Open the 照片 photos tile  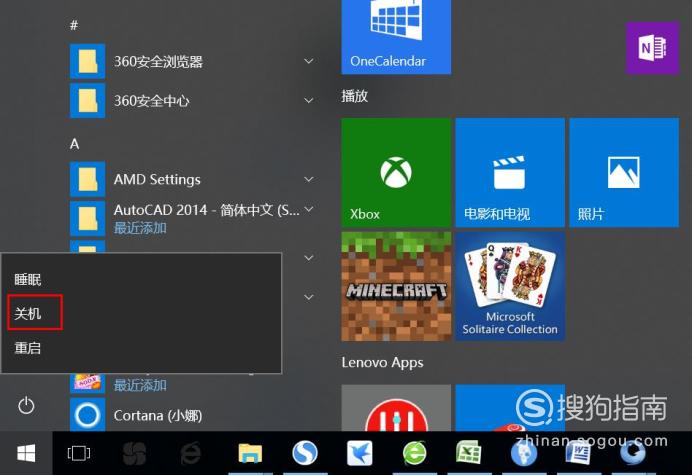(624, 173)
